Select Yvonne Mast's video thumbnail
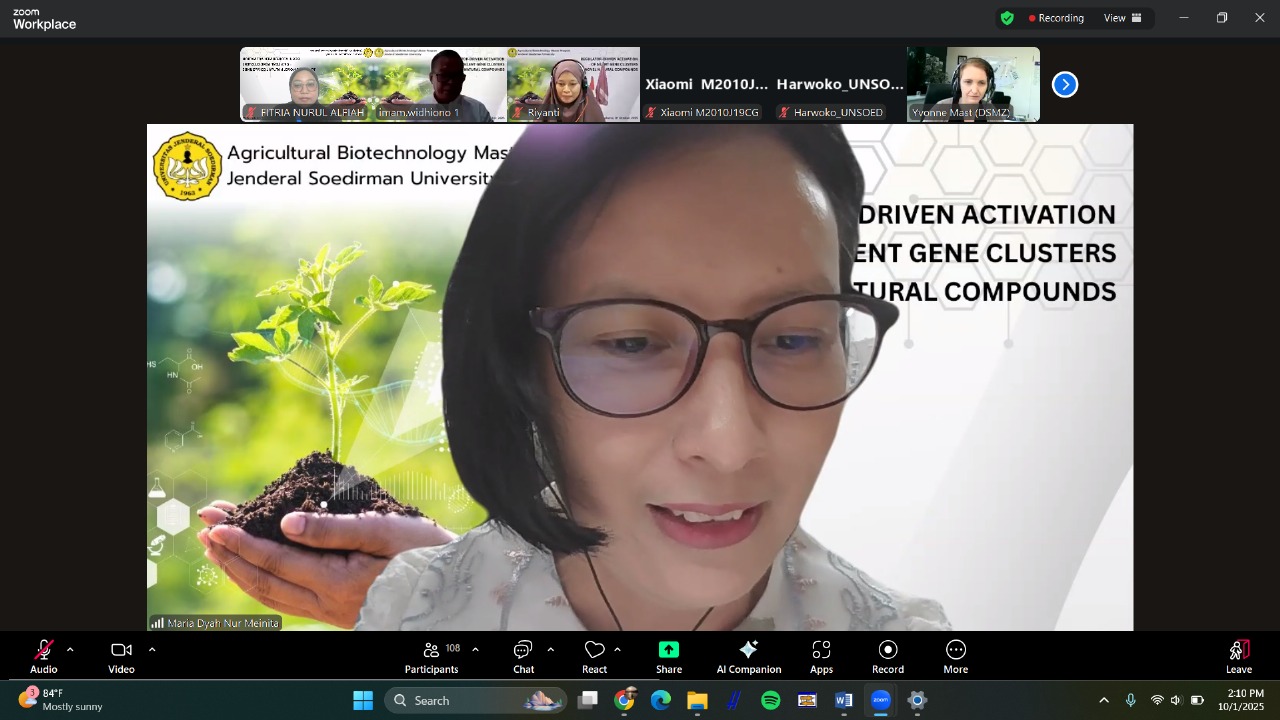This screenshot has width=1280, height=720. 973,84
